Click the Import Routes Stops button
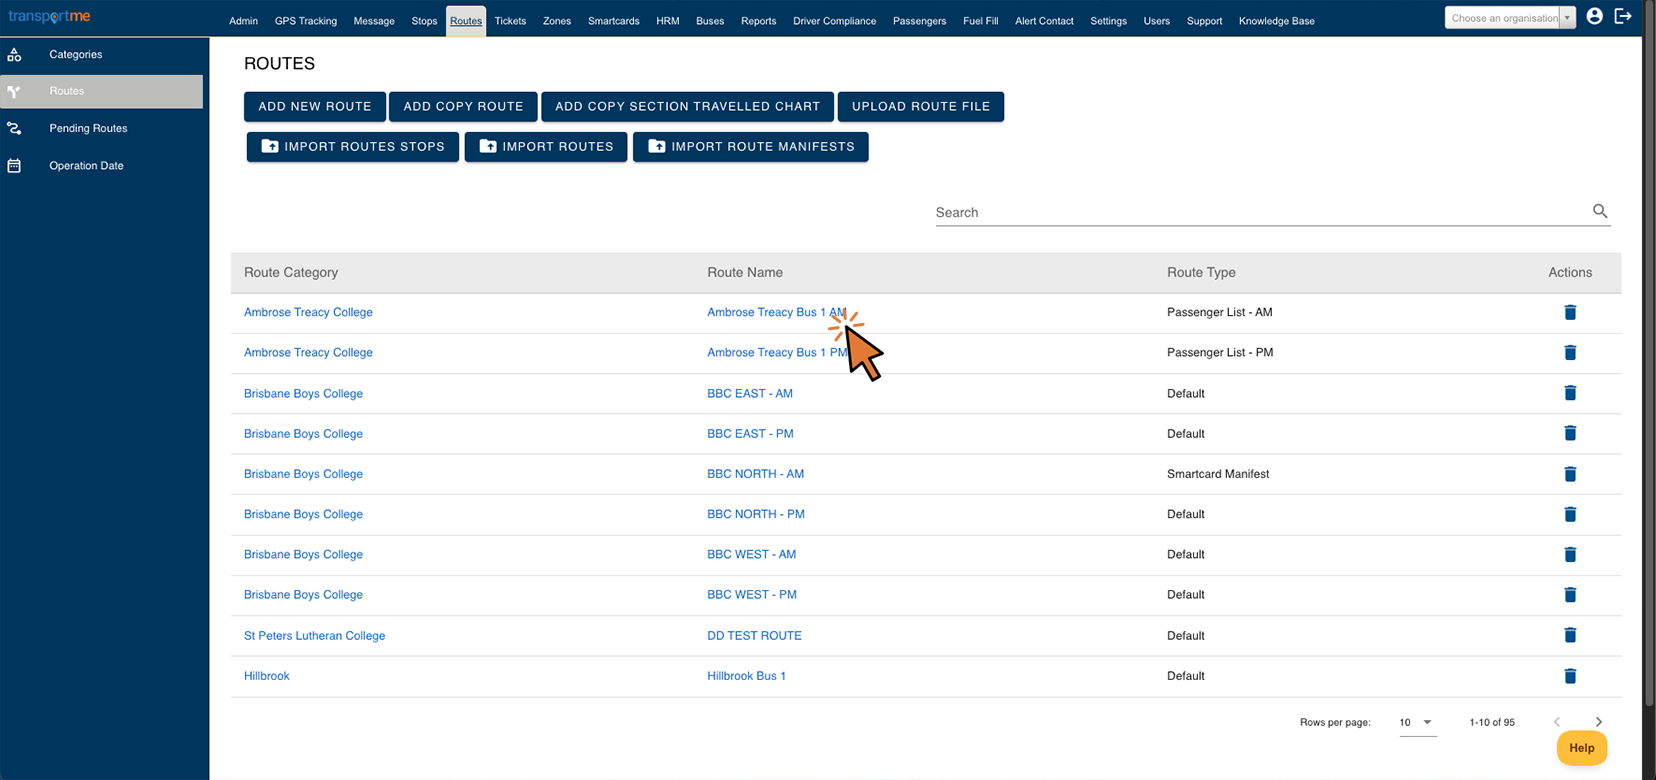This screenshot has height=780, width=1656. (x=353, y=146)
